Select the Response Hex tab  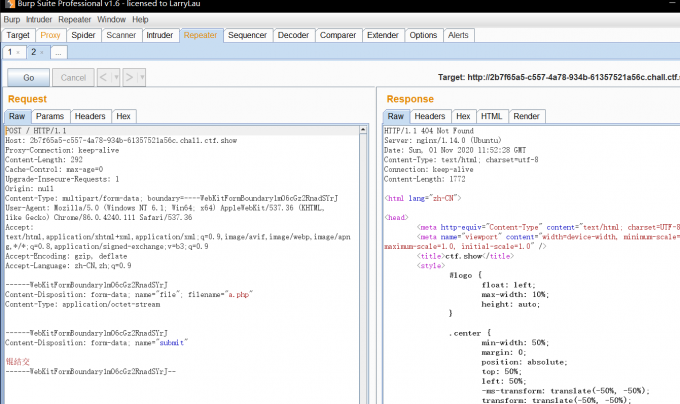[463, 116]
